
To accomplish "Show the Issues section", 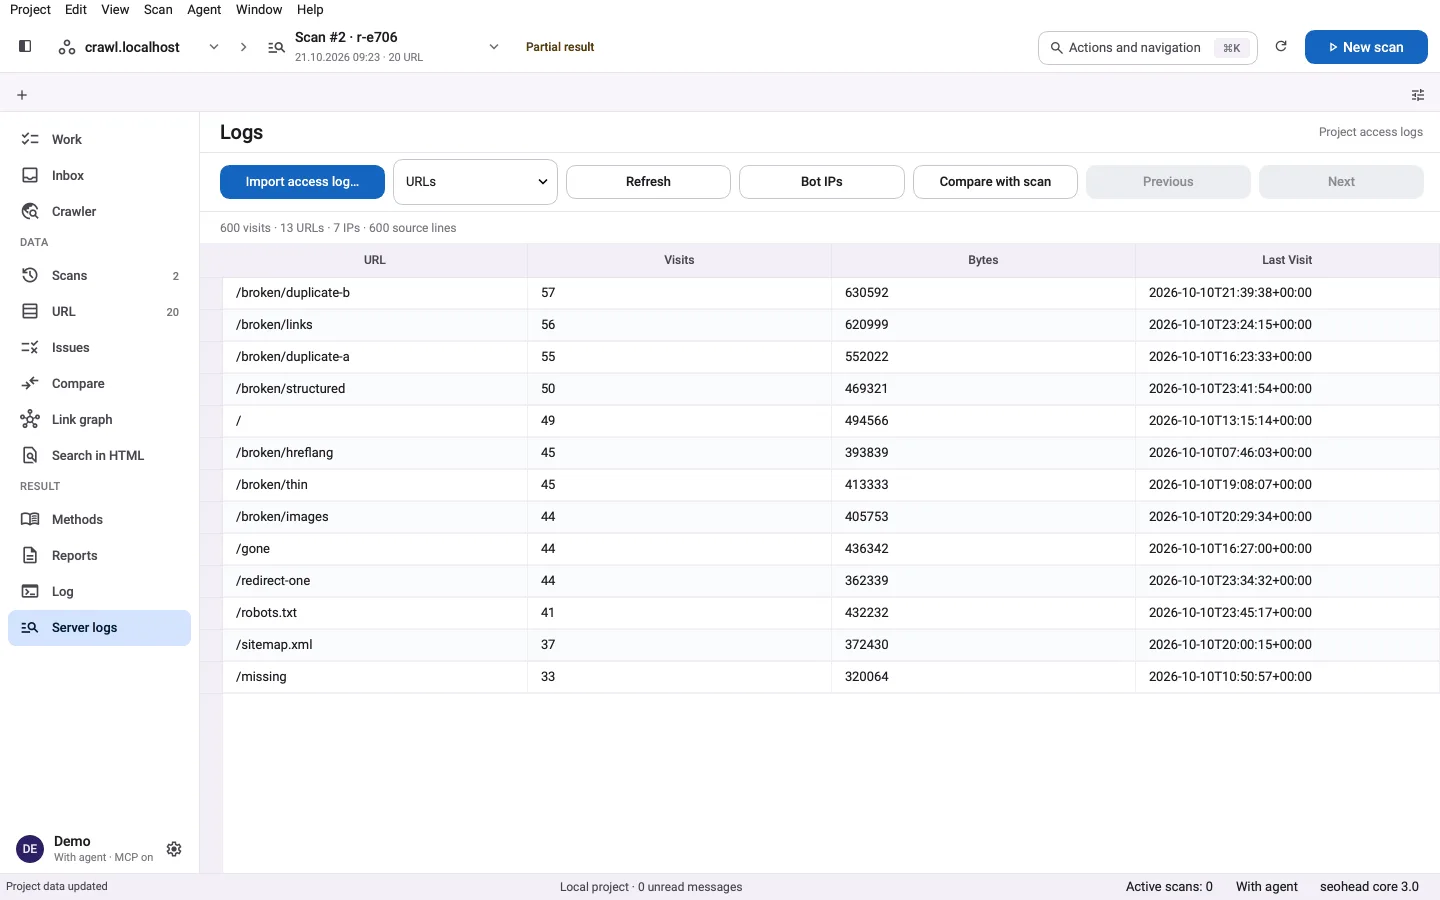I will coord(99,347).
